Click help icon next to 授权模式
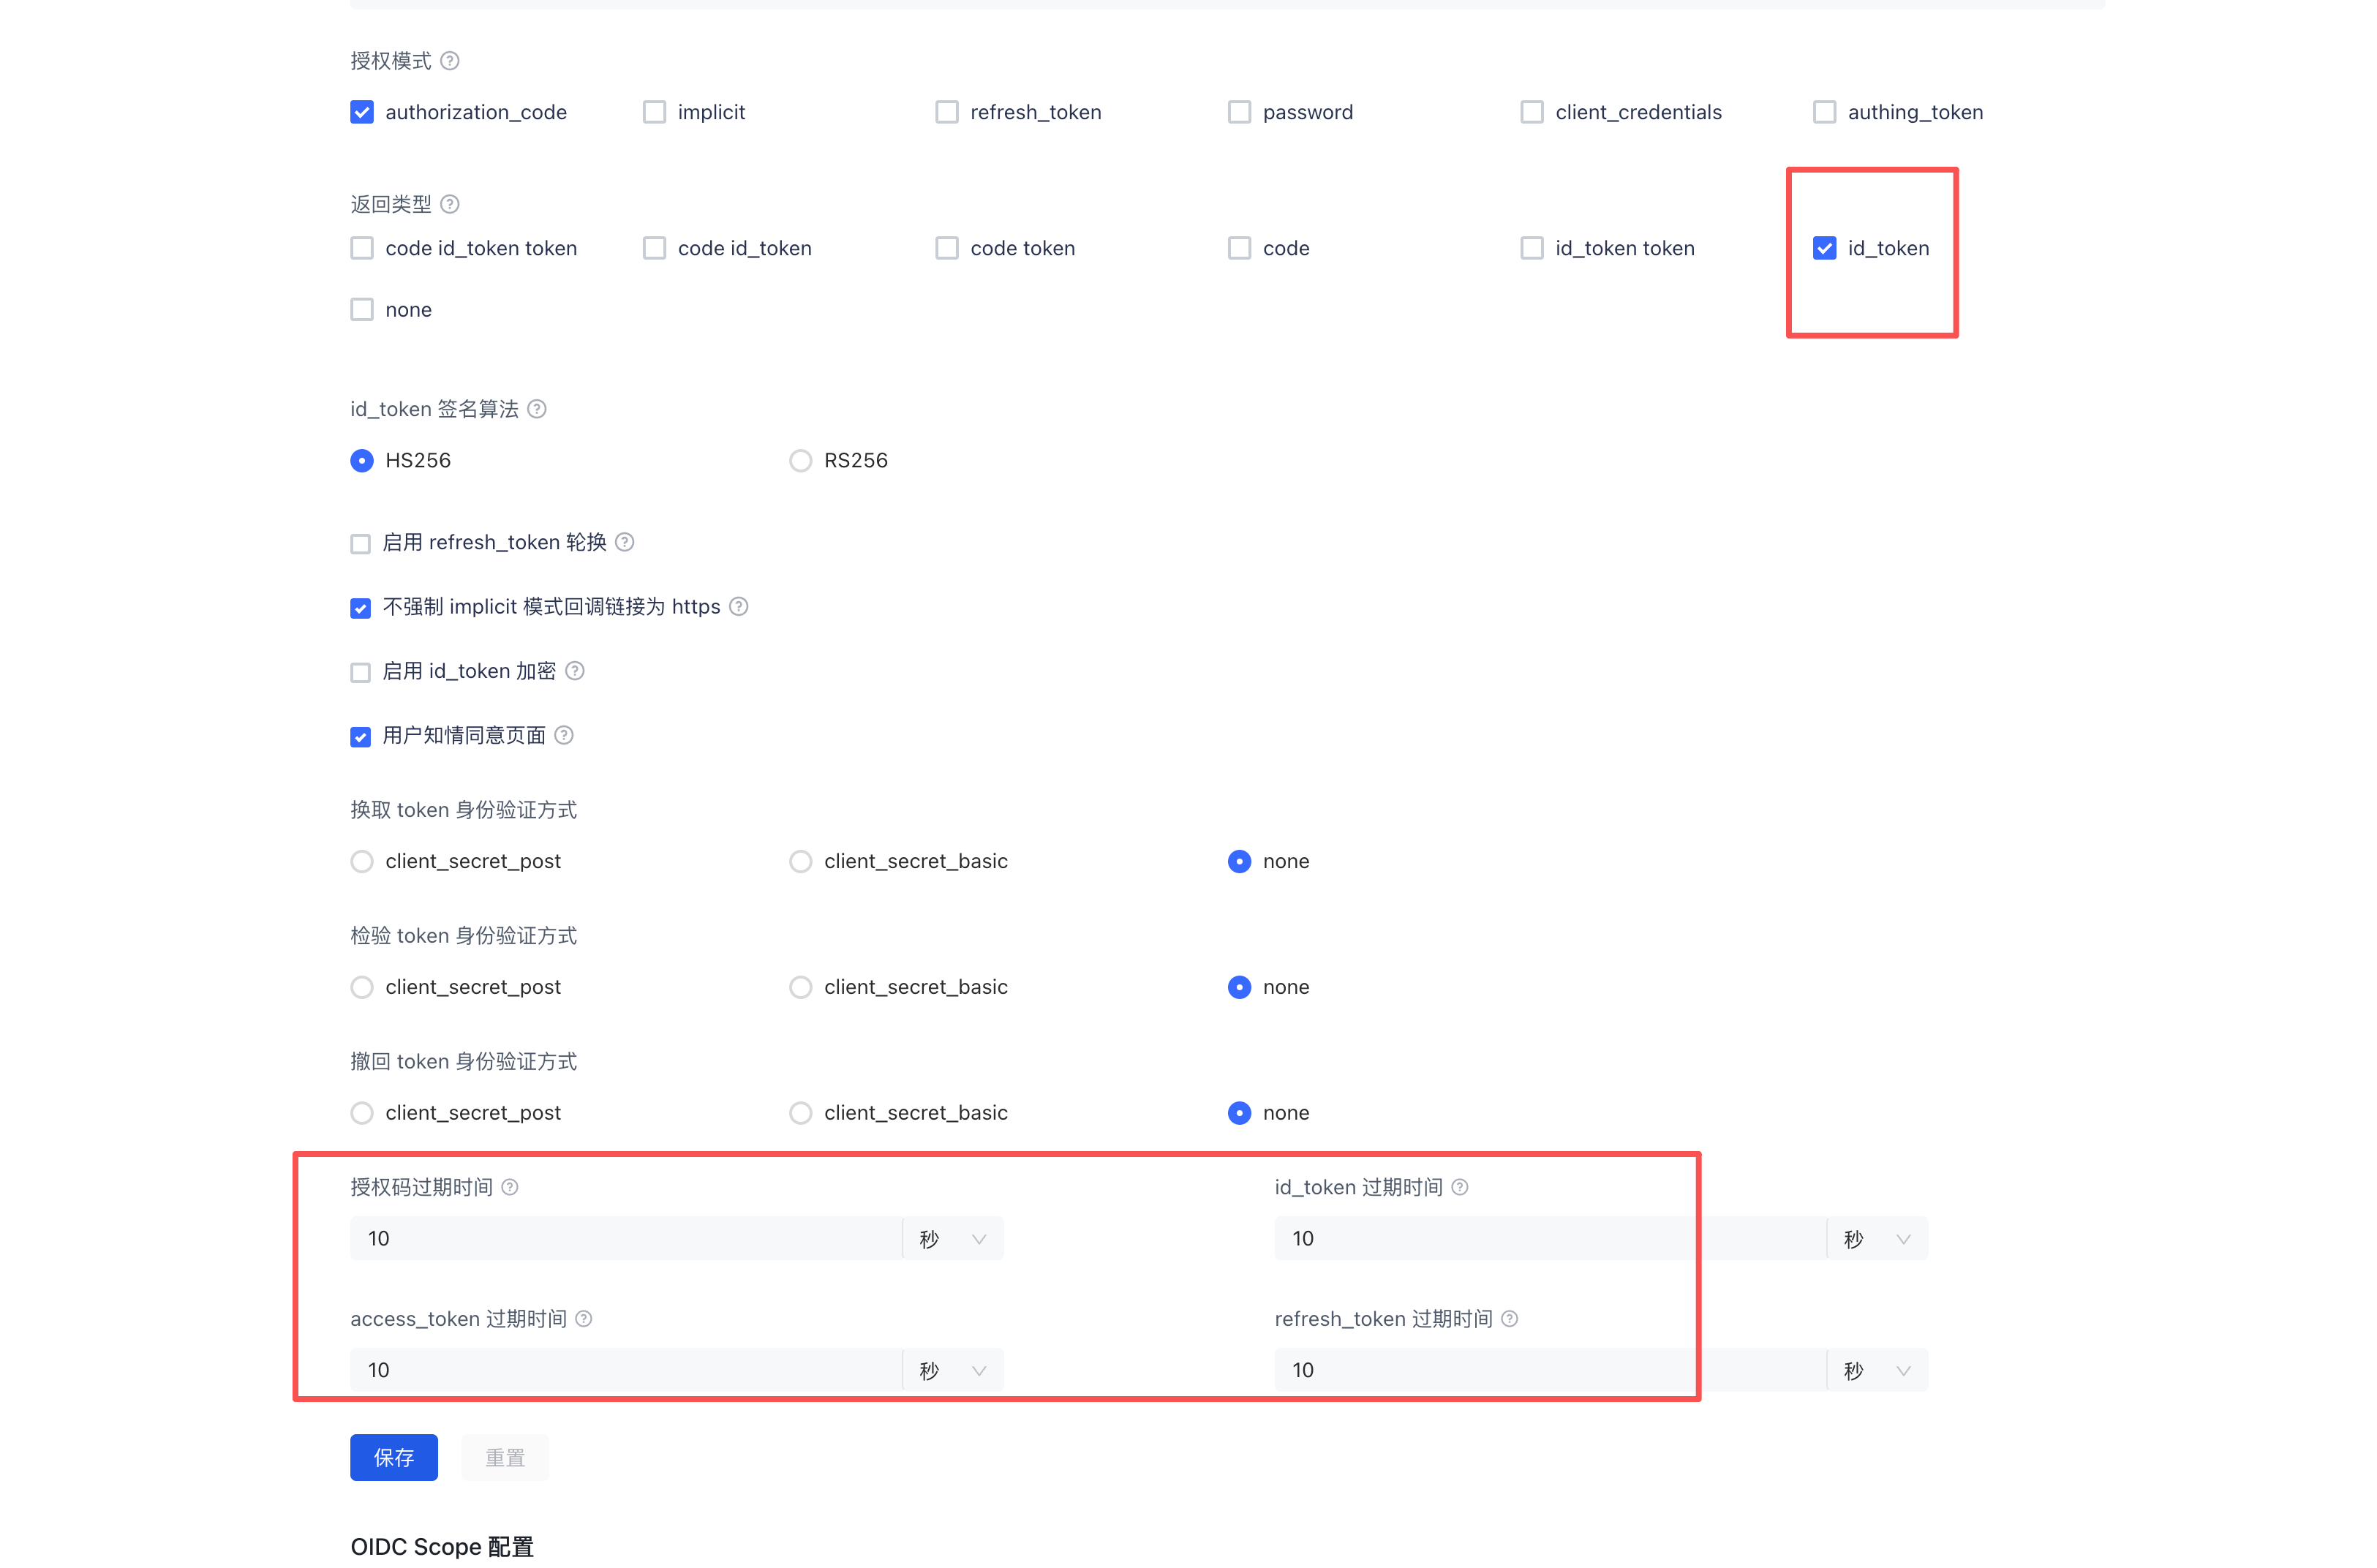The height and width of the screenshot is (1568, 2377). (450, 61)
